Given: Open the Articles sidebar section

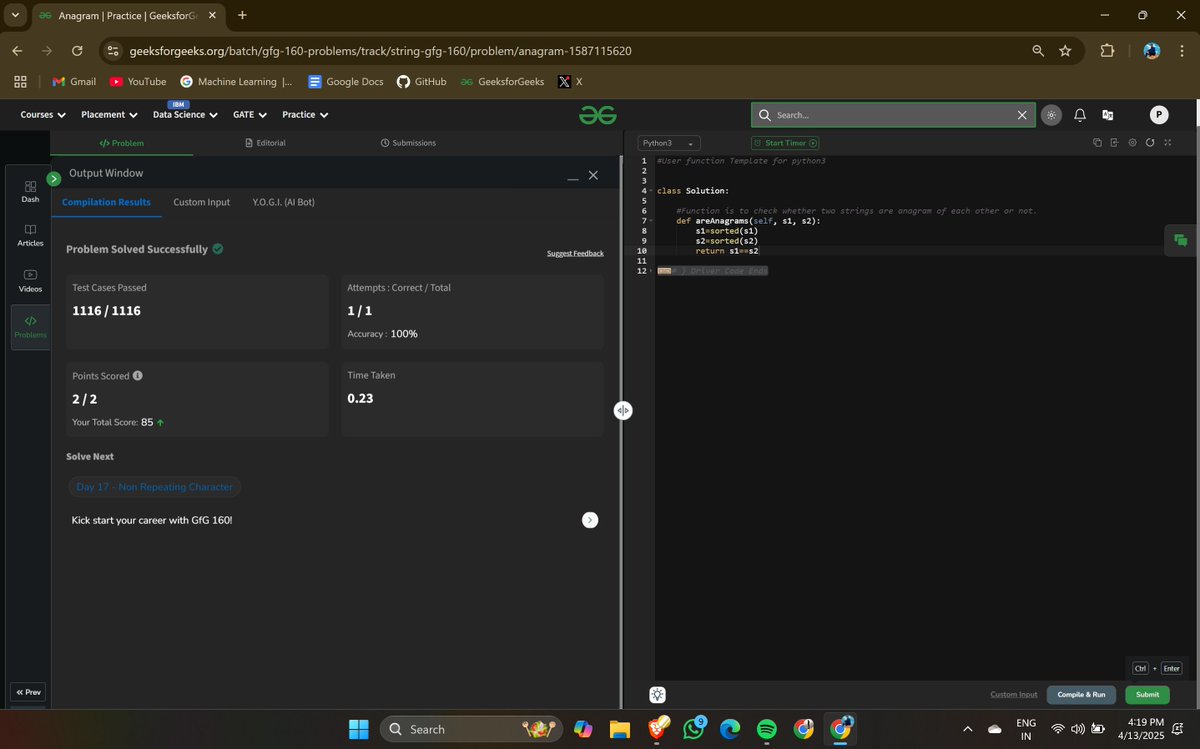Looking at the screenshot, I should pyautogui.click(x=30, y=235).
